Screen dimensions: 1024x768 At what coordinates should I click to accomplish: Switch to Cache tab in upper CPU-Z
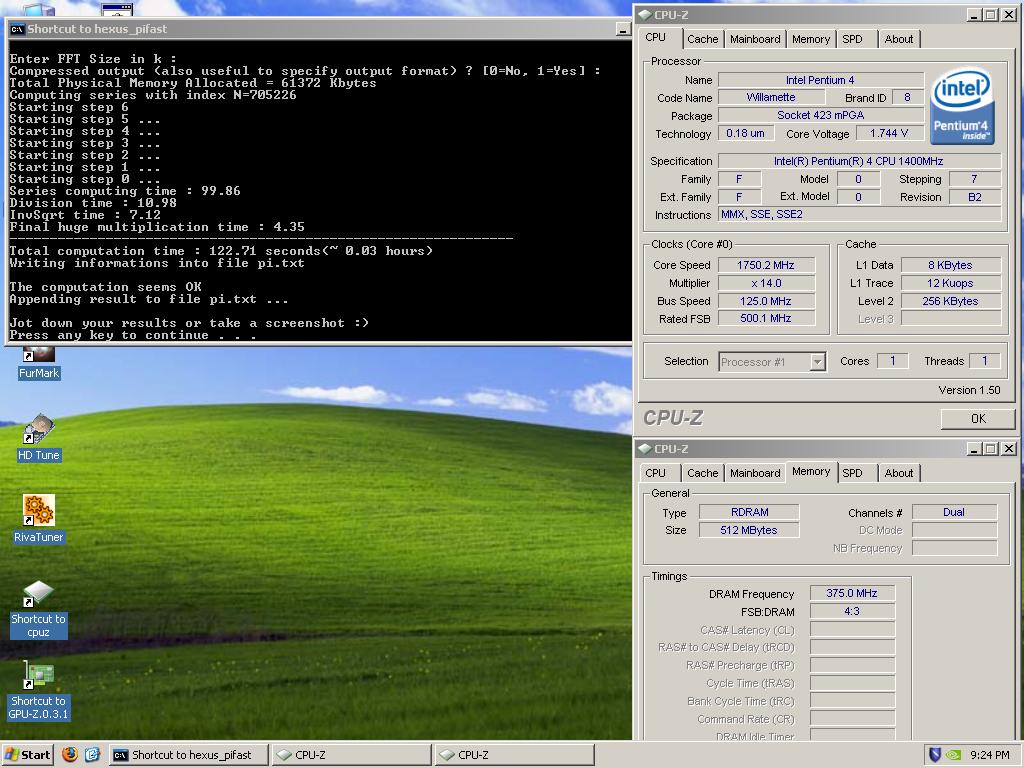702,39
